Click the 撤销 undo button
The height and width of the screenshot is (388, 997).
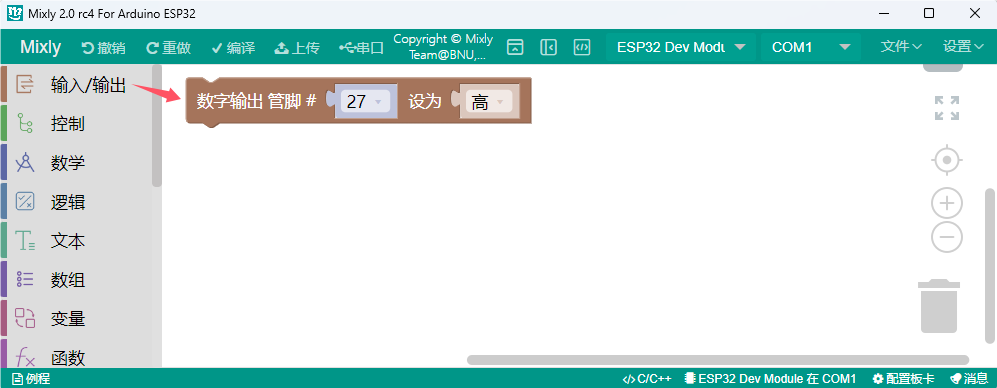104,48
